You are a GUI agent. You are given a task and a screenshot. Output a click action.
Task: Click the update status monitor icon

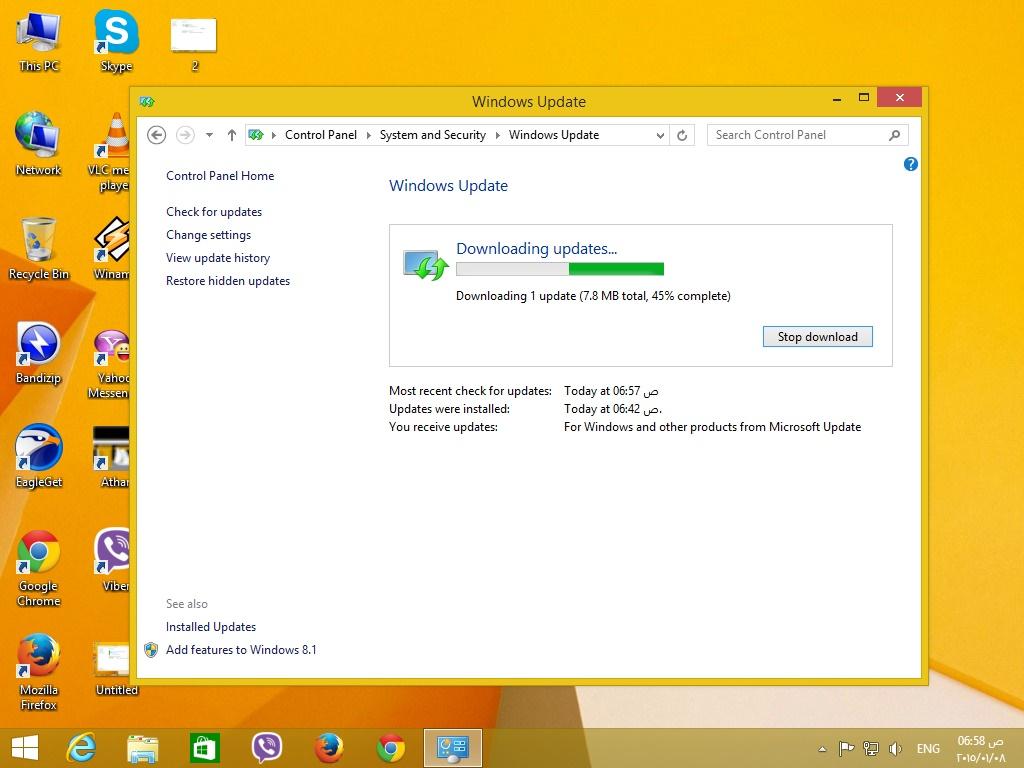click(425, 264)
